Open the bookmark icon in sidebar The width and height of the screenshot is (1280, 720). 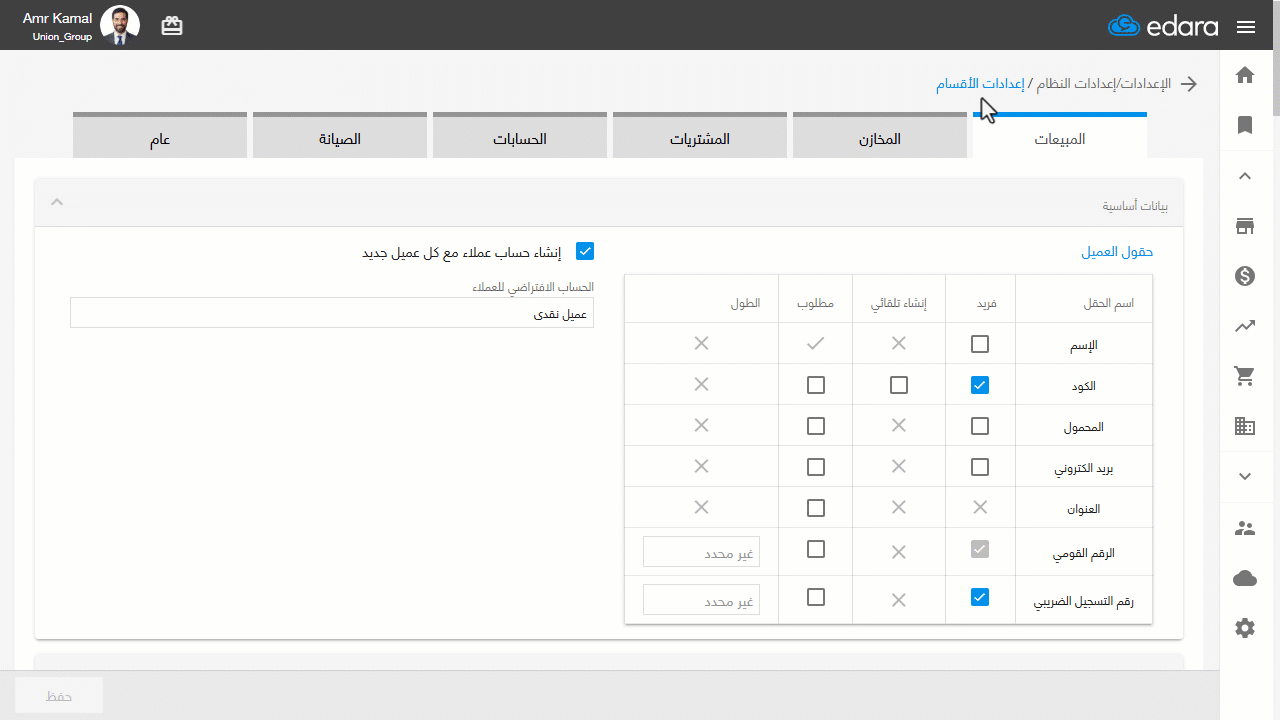pyautogui.click(x=1245, y=125)
